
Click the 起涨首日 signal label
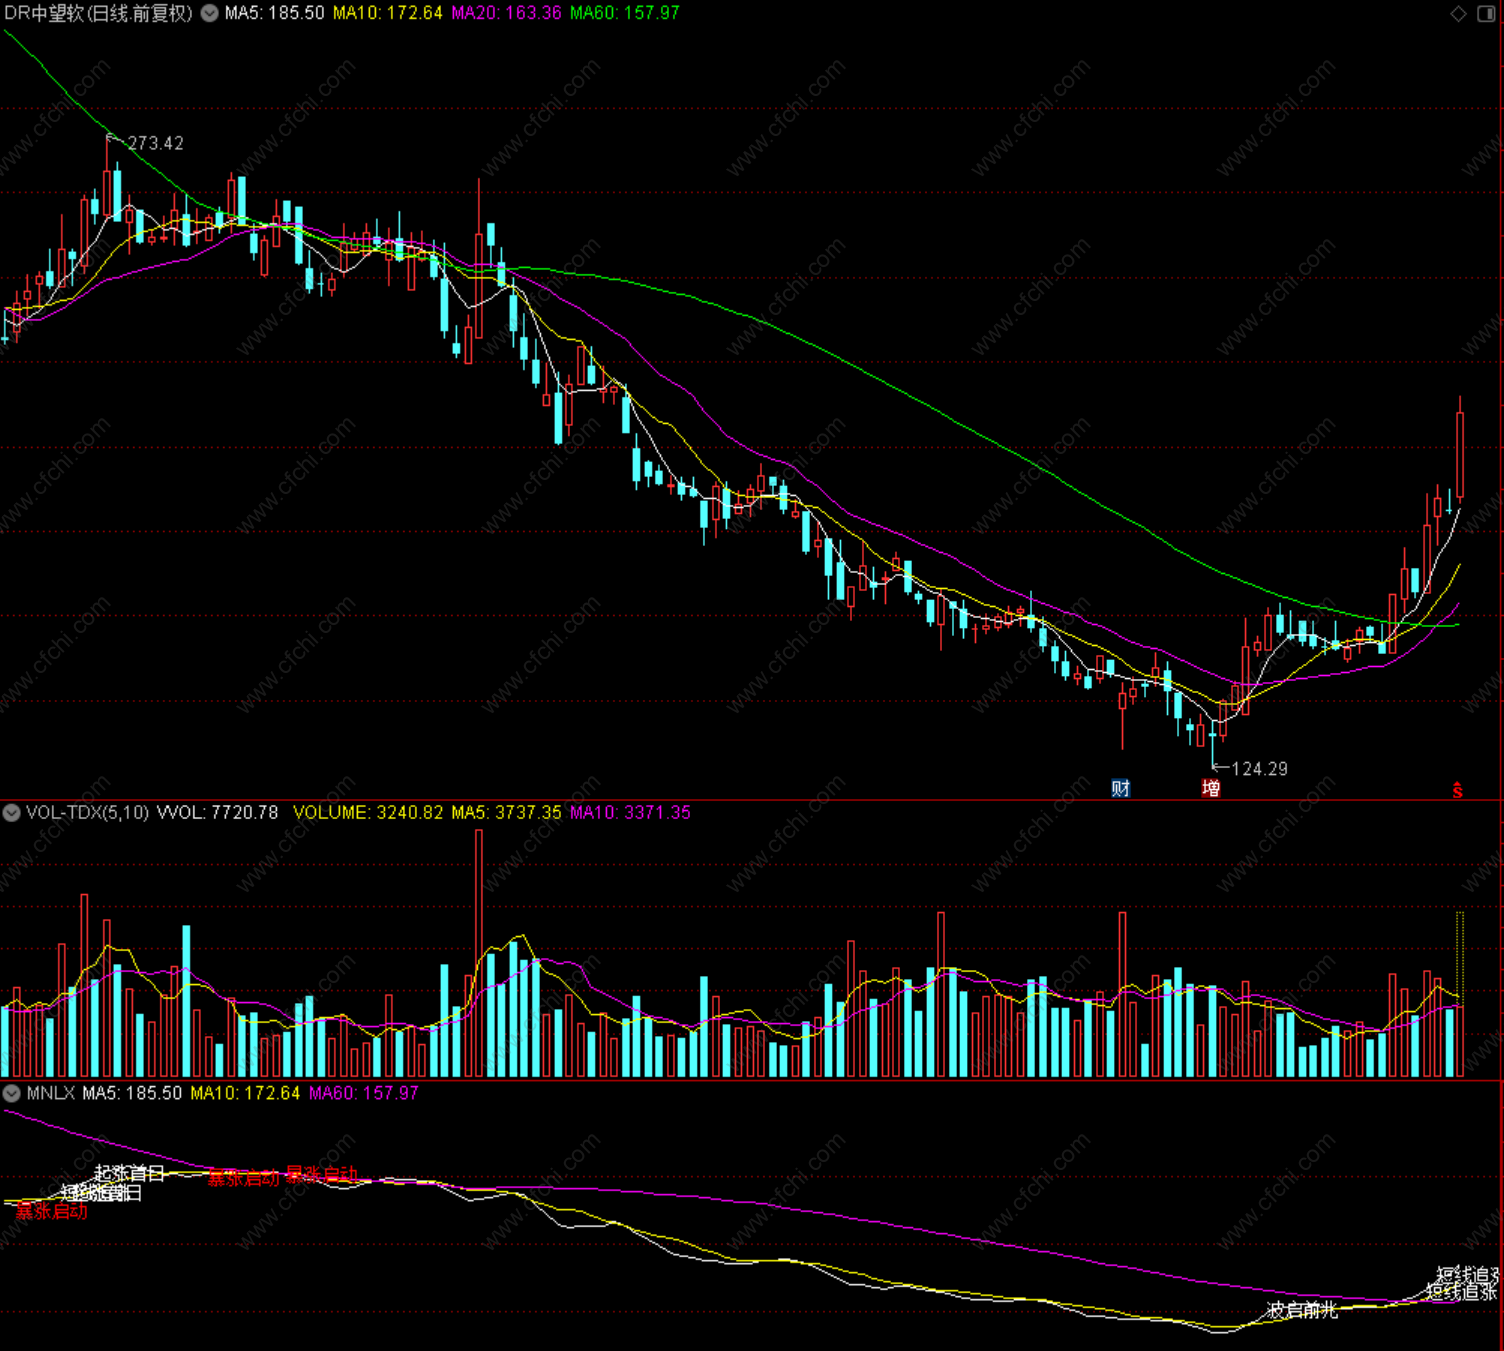coord(129,1173)
